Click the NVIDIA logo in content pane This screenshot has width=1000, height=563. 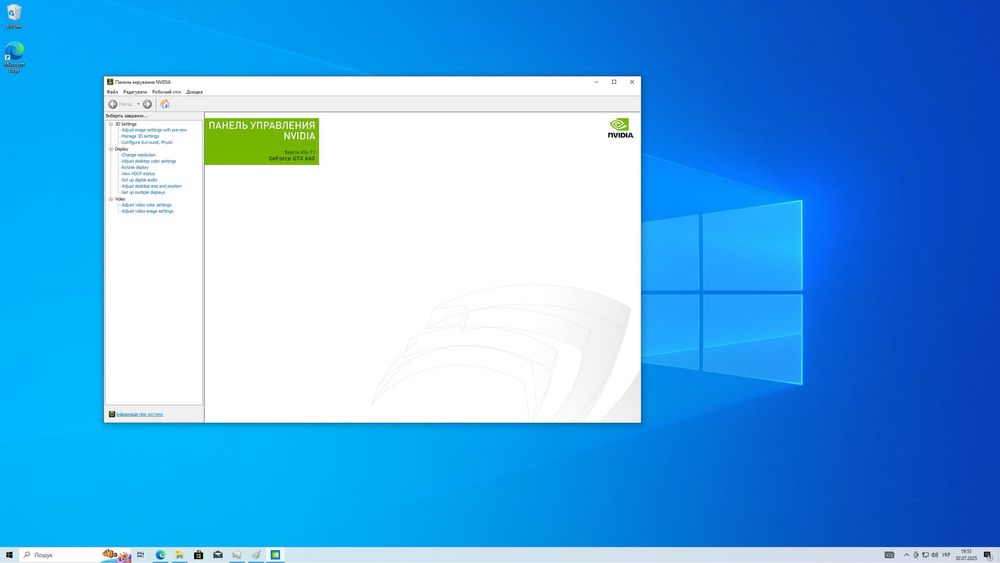[x=621, y=128]
